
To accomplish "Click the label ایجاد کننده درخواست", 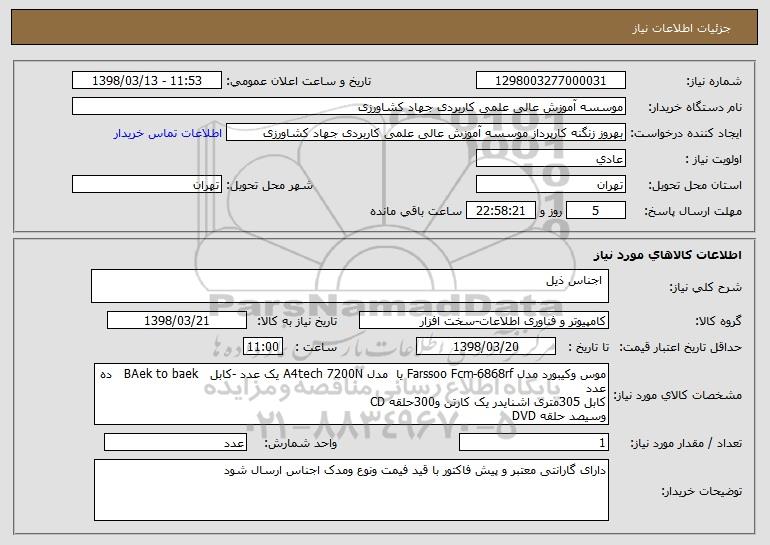I will [x=686, y=134].
